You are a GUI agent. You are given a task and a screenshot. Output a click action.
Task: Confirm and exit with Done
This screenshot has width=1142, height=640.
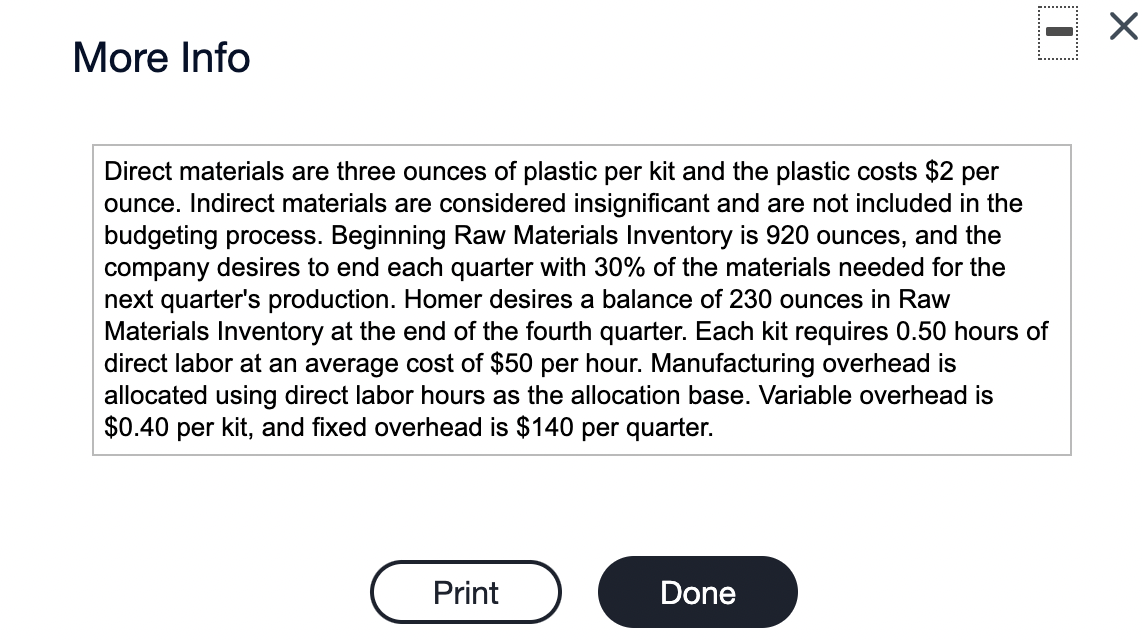[697, 592]
